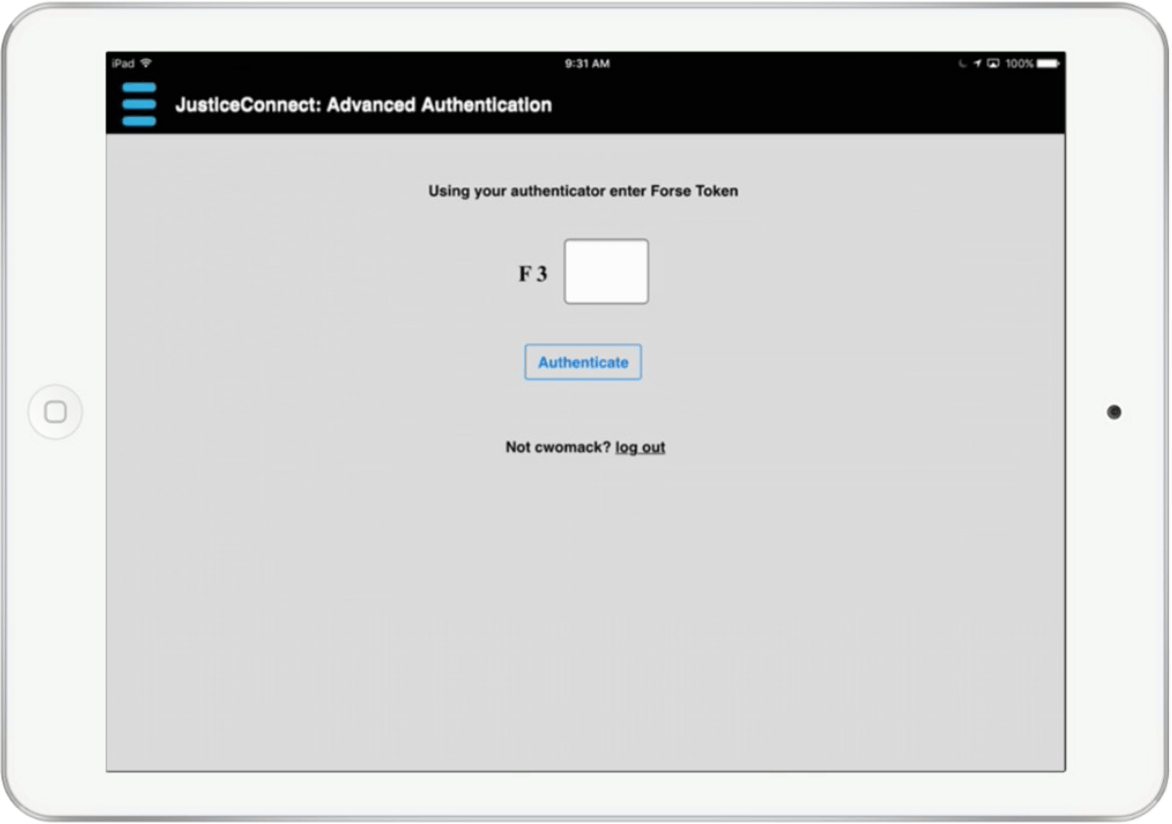Click the log out link

[x=640, y=447]
